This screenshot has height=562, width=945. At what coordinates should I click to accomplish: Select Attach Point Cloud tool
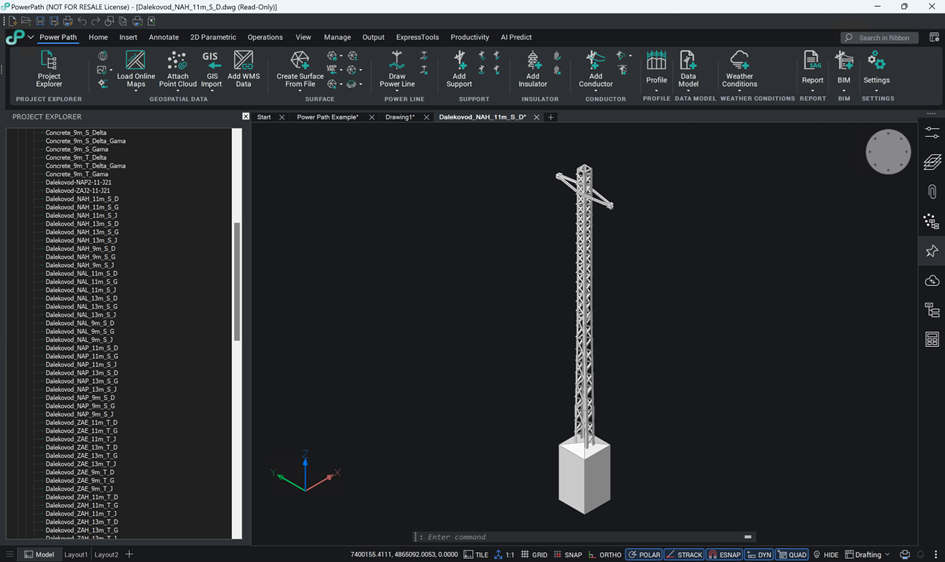point(178,68)
